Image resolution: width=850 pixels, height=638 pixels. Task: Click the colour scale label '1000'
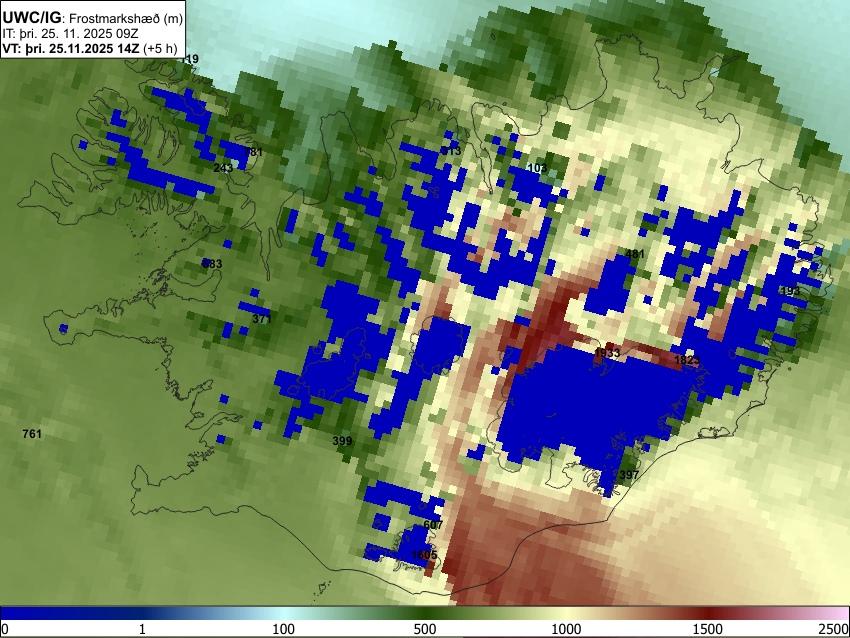pos(566,629)
